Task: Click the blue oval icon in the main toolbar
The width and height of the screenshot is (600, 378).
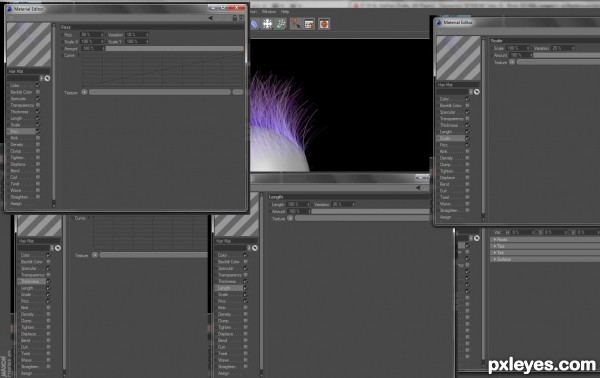Action: [254, 24]
